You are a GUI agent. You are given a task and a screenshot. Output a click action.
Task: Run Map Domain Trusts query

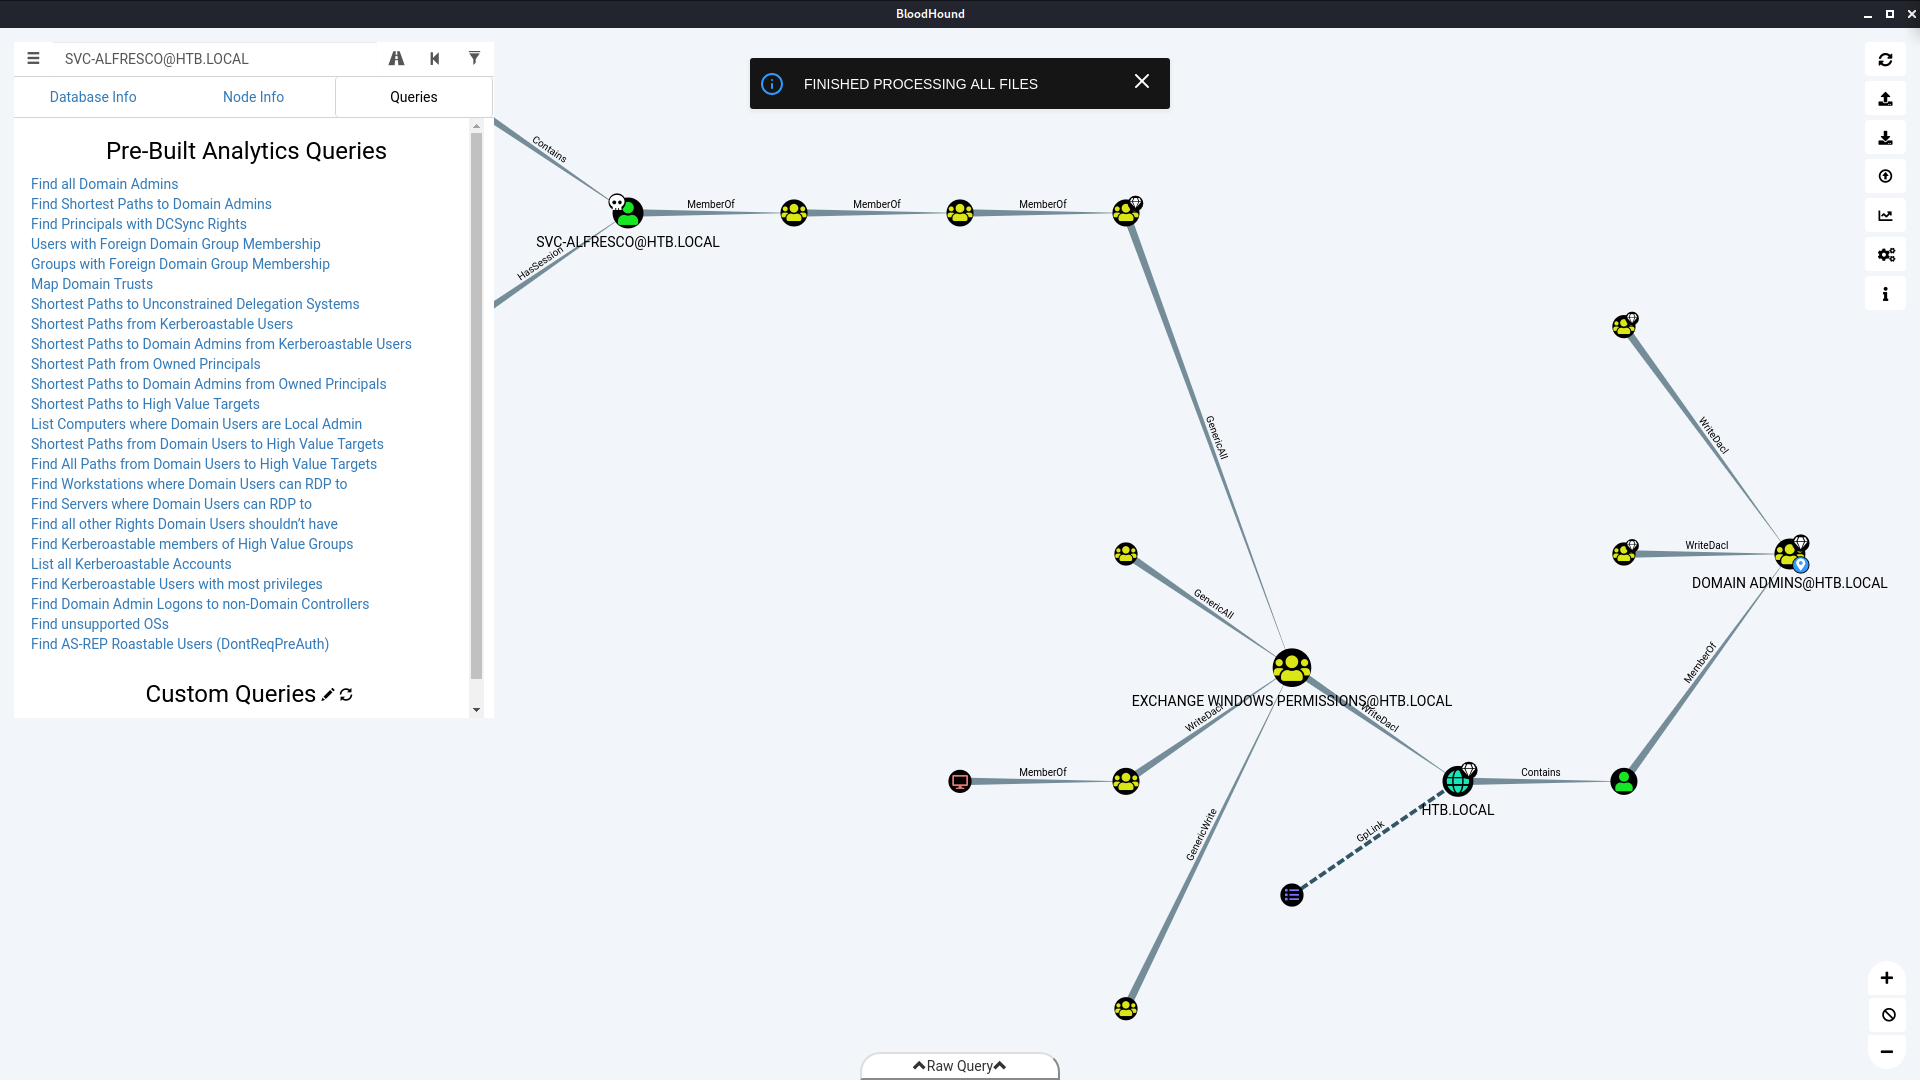pyautogui.click(x=92, y=284)
